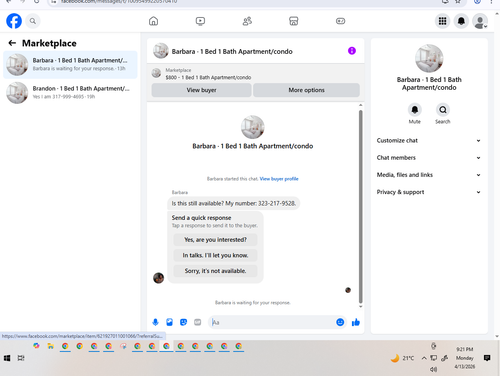500x376 pixels.
Task: Open the emoji picker in message box
Action: pyautogui.click(x=340, y=322)
